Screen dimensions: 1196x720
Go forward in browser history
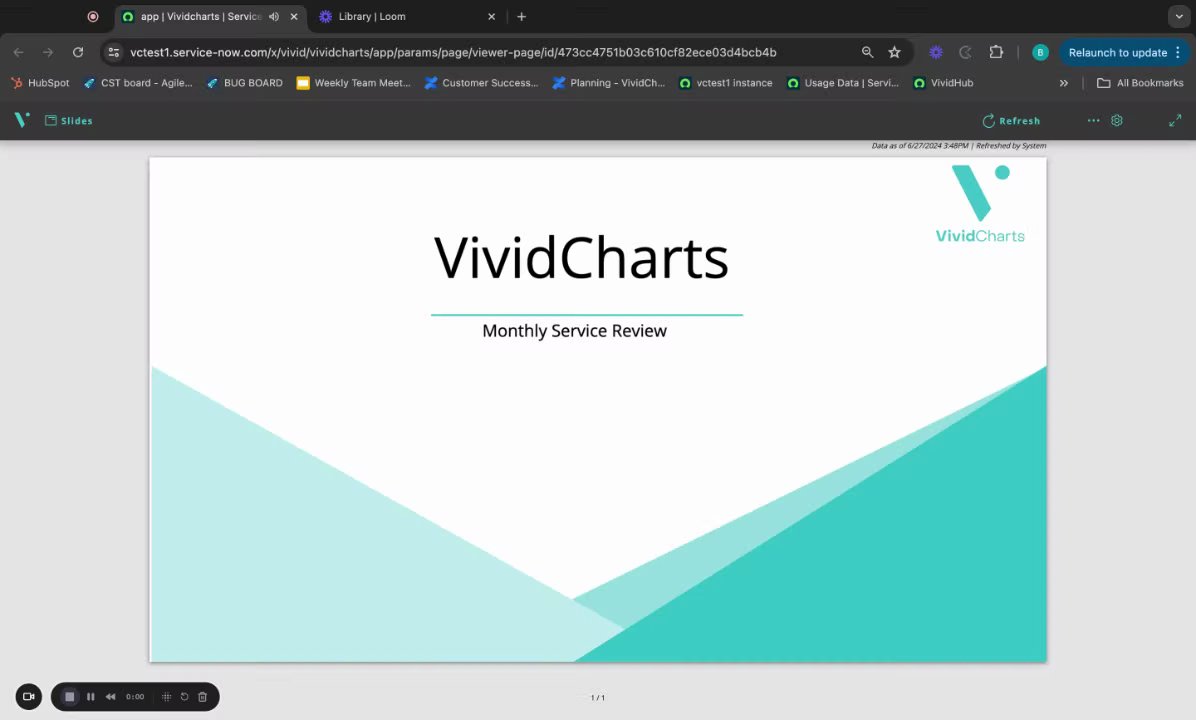[48, 52]
